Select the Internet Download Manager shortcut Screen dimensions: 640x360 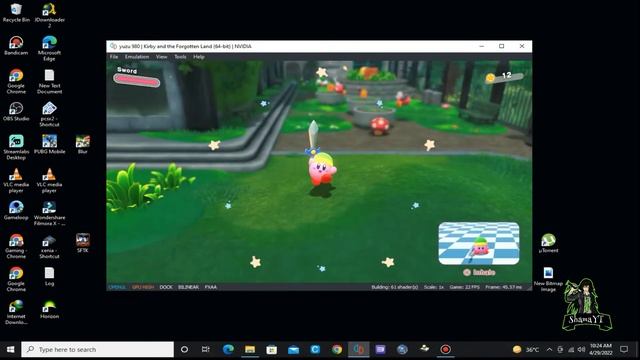16,312
